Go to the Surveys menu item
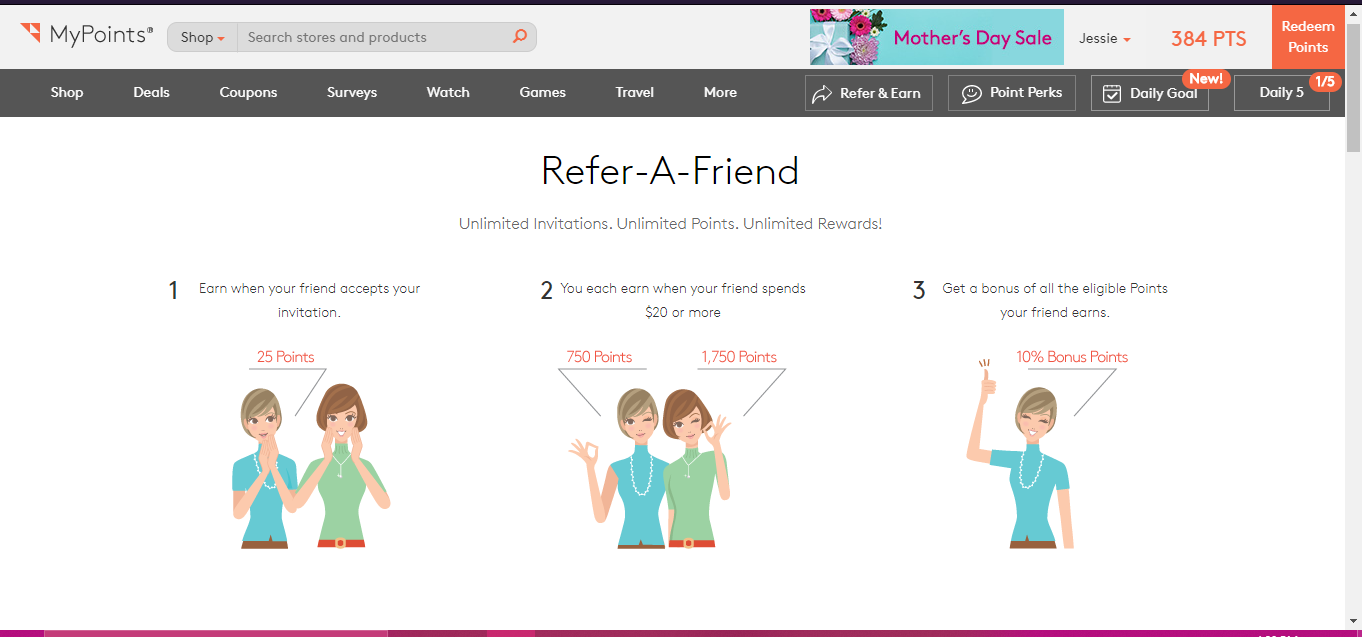 [x=352, y=92]
